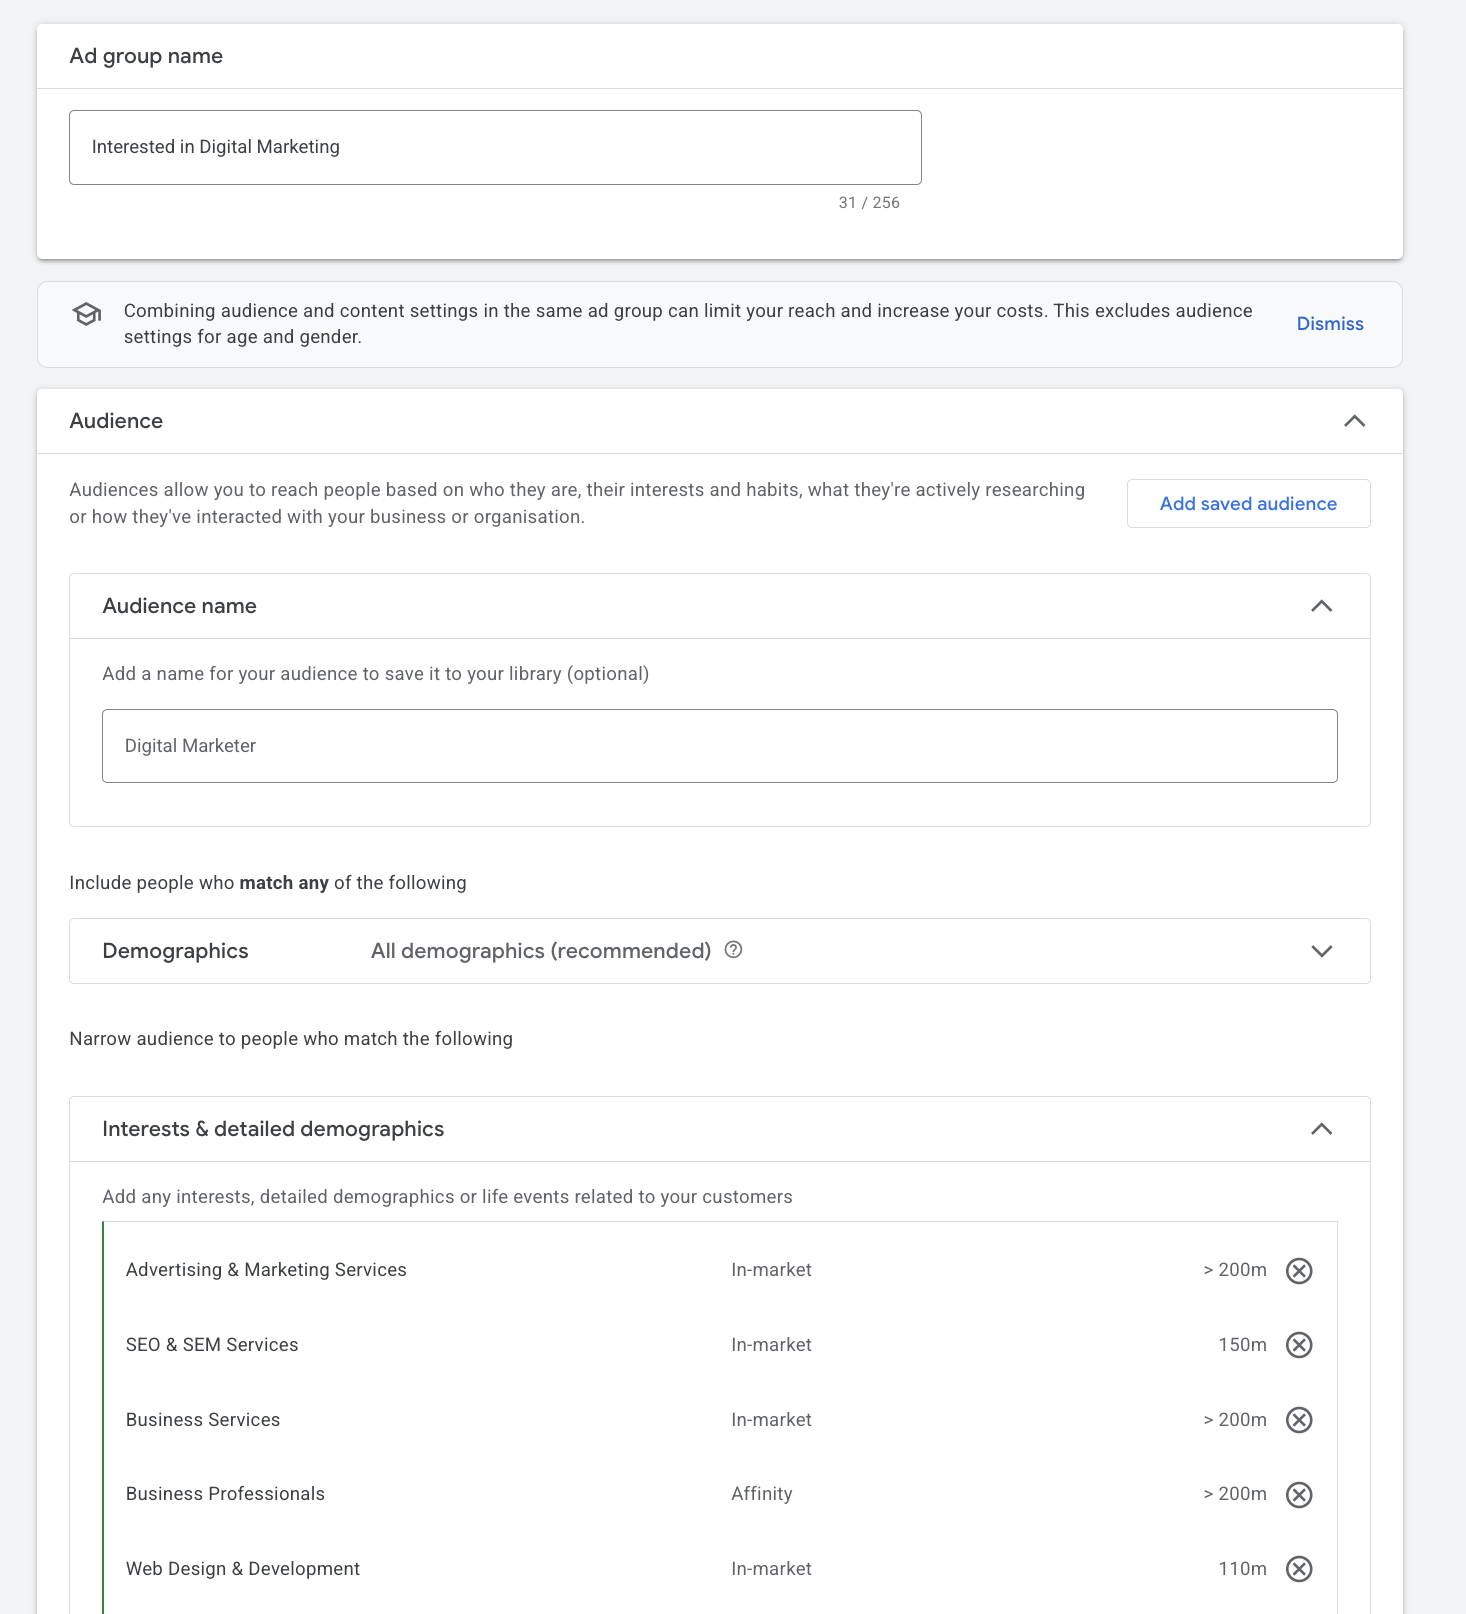Click > 200m size for Business Services
The image size is (1466, 1614).
1235,1420
